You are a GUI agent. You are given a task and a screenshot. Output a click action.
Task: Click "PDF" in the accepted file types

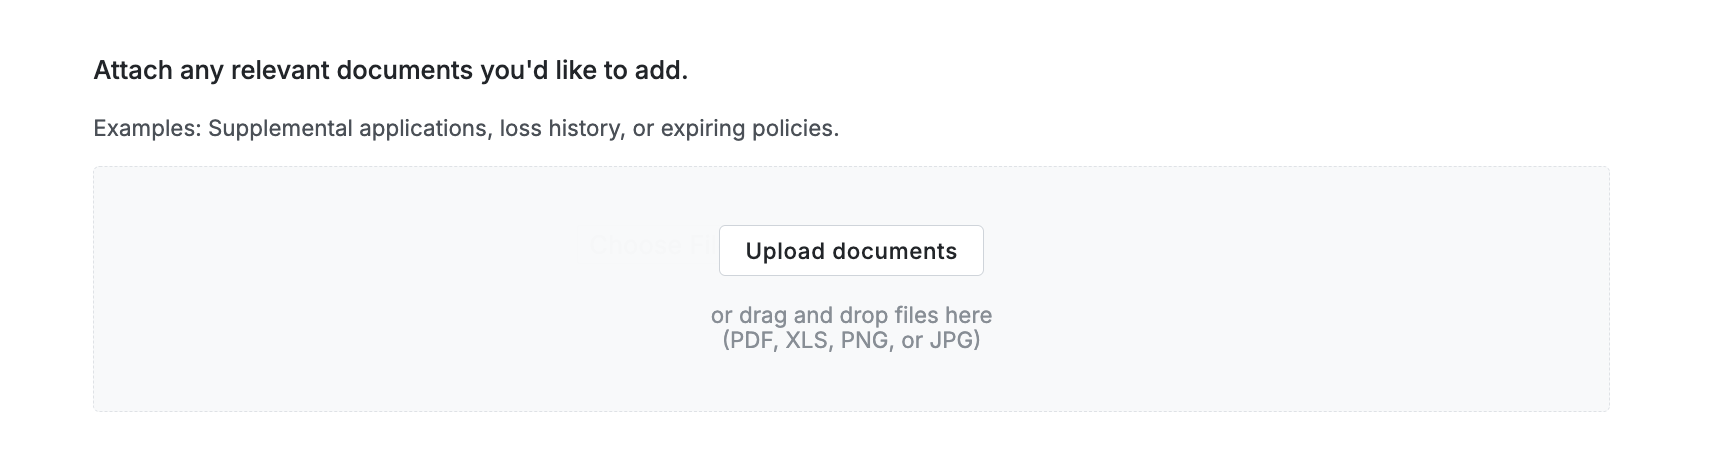[751, 340]
